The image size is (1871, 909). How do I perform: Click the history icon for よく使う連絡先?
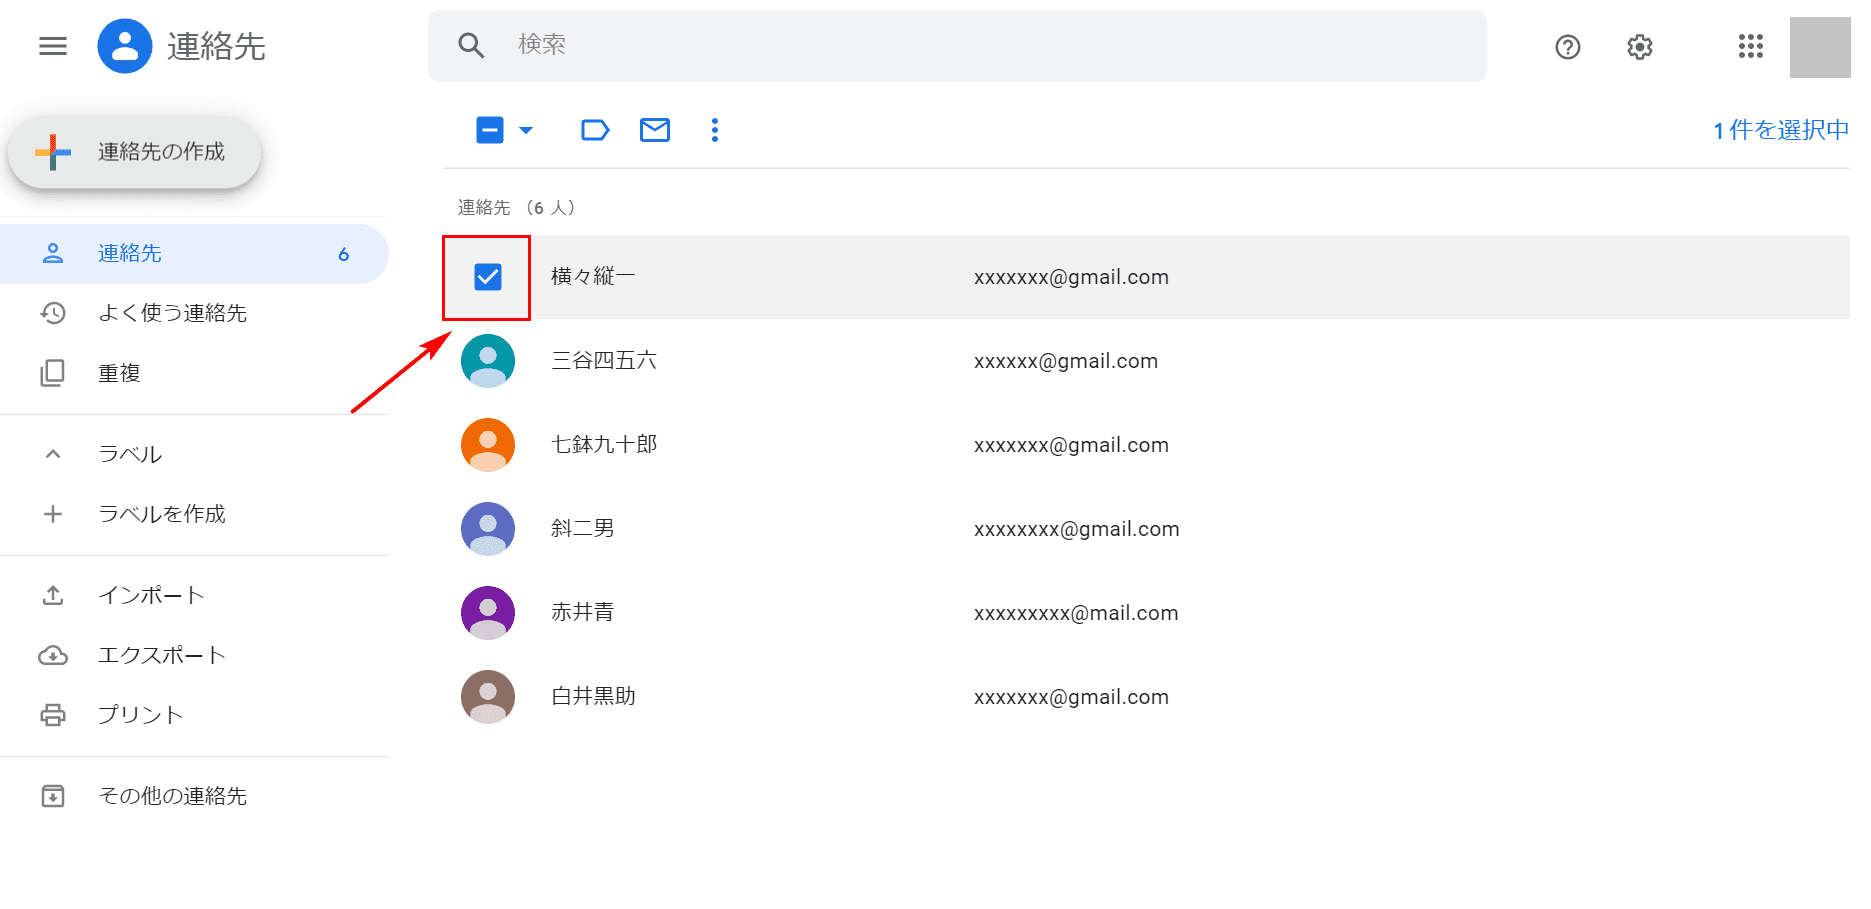[x=53, y=314]
